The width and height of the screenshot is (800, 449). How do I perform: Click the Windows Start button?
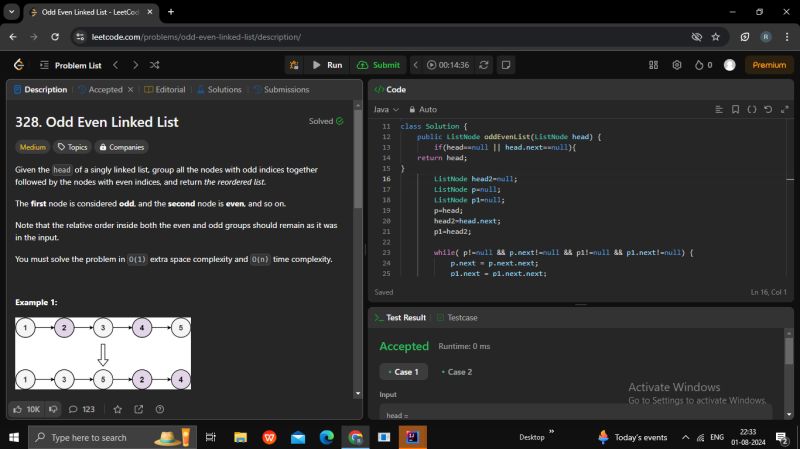coord(14,437)
